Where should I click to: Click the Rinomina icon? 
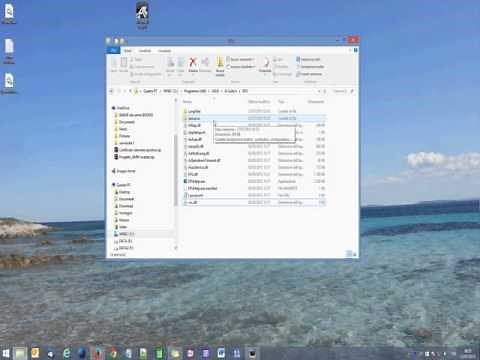tap(205, 65)
